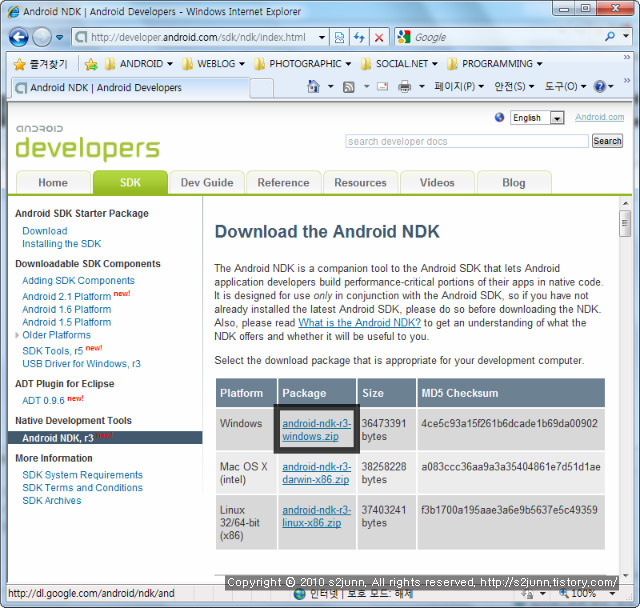Select the SDK tab
Screen dimensions: 640x608
130,182
